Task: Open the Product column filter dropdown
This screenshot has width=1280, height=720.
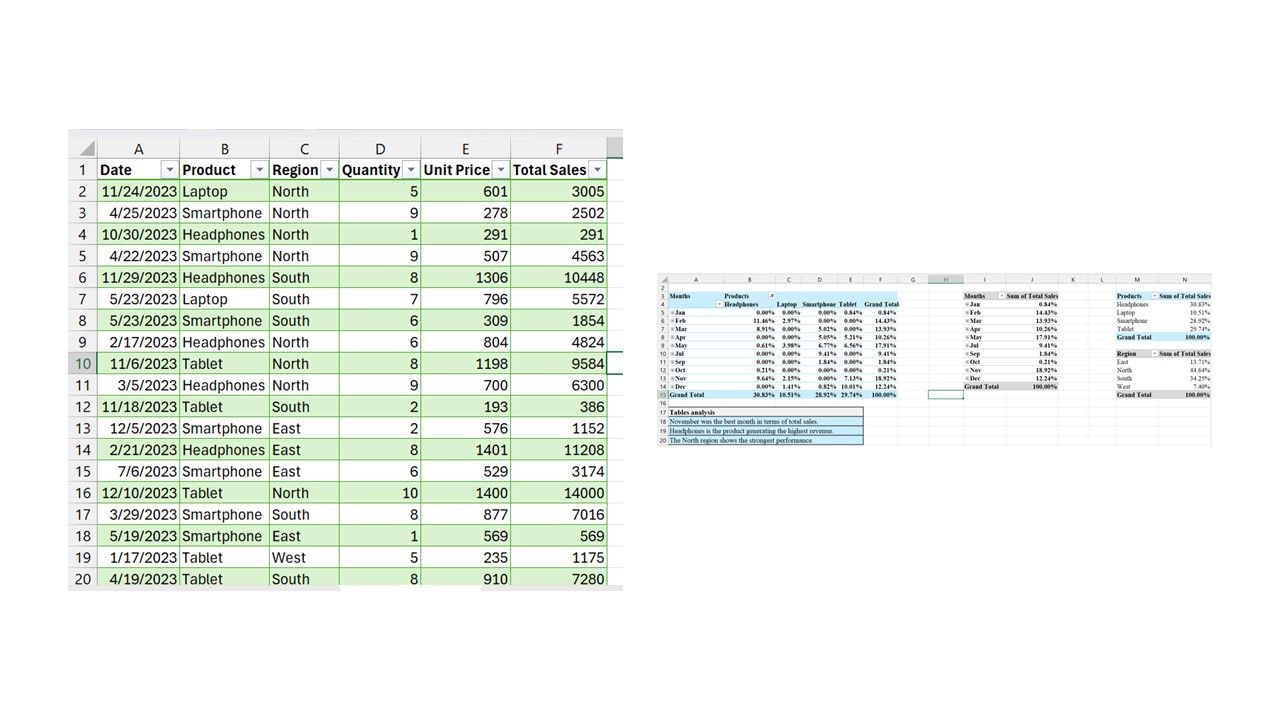Action: pyautogui.click(x=259, y=170)
